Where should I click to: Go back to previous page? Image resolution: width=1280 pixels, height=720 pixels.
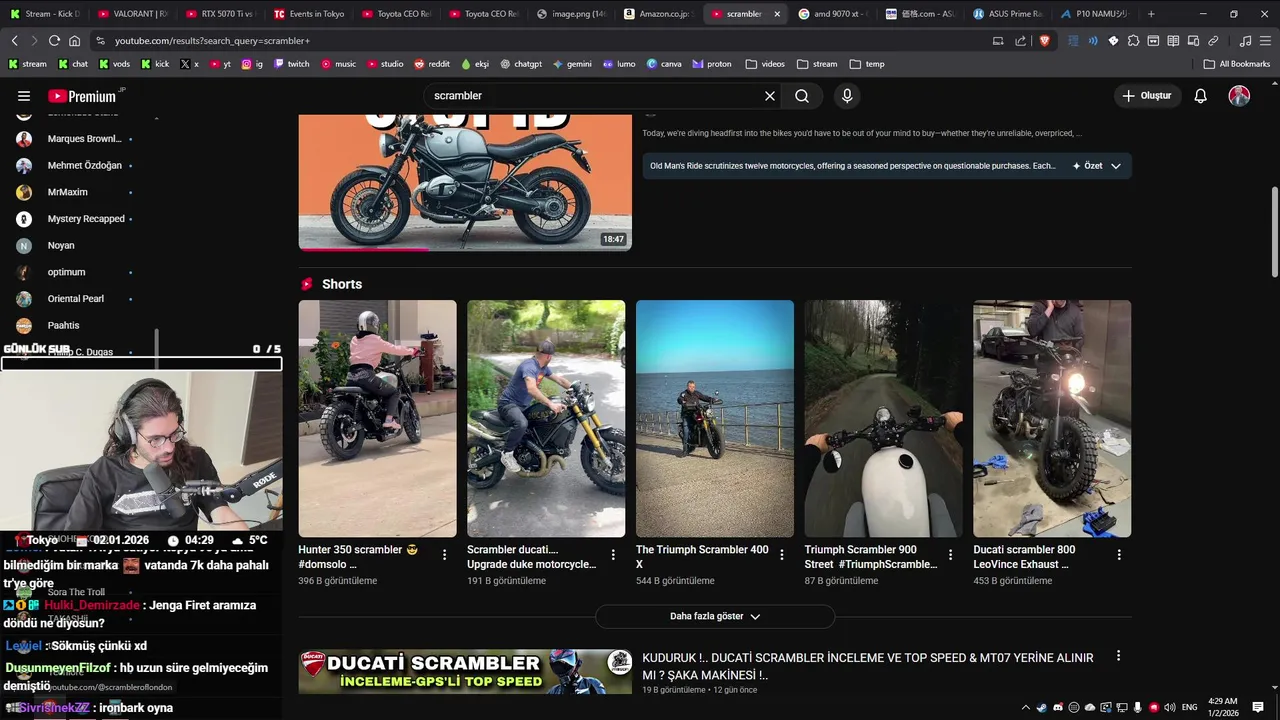(14, 41)
